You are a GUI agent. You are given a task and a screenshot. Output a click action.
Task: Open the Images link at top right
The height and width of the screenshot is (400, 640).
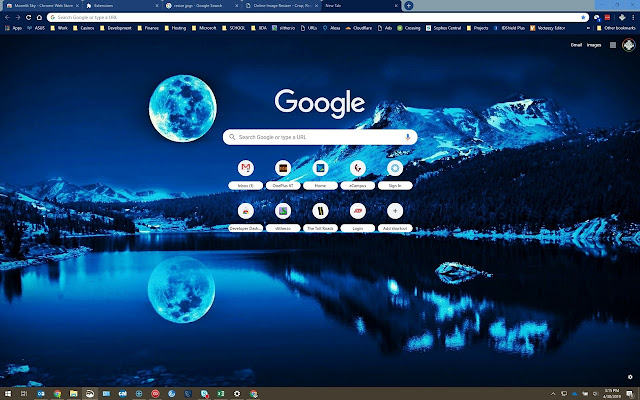[594, 45]
